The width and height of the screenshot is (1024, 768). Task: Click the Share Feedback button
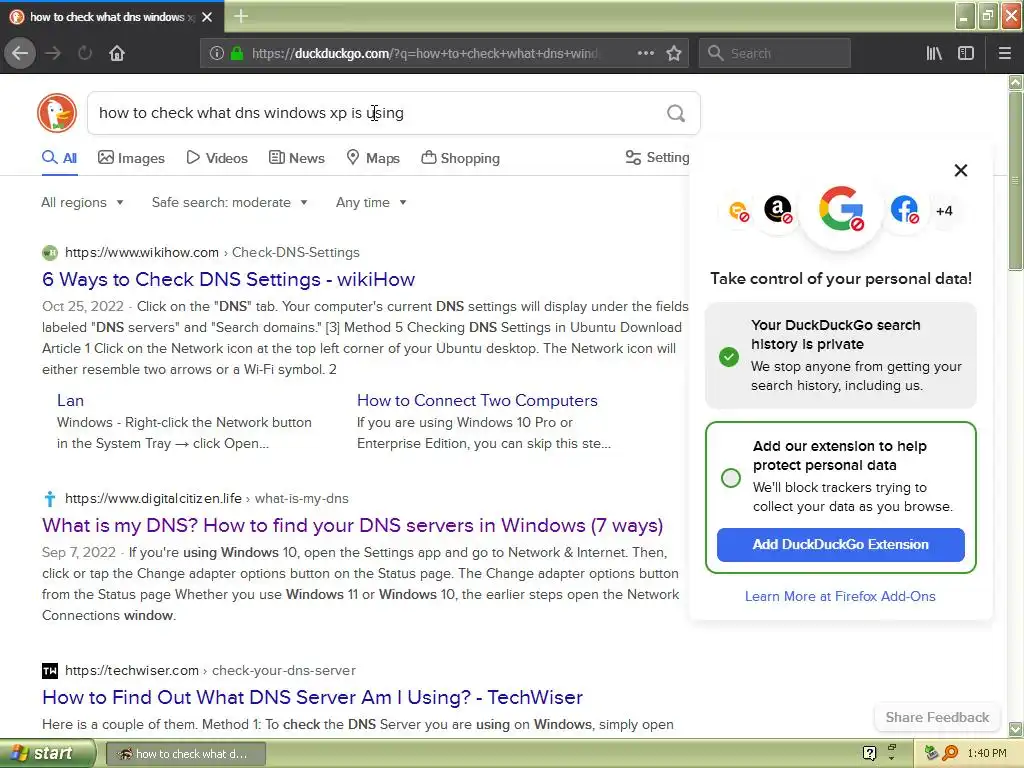click(x=937, y=717)
